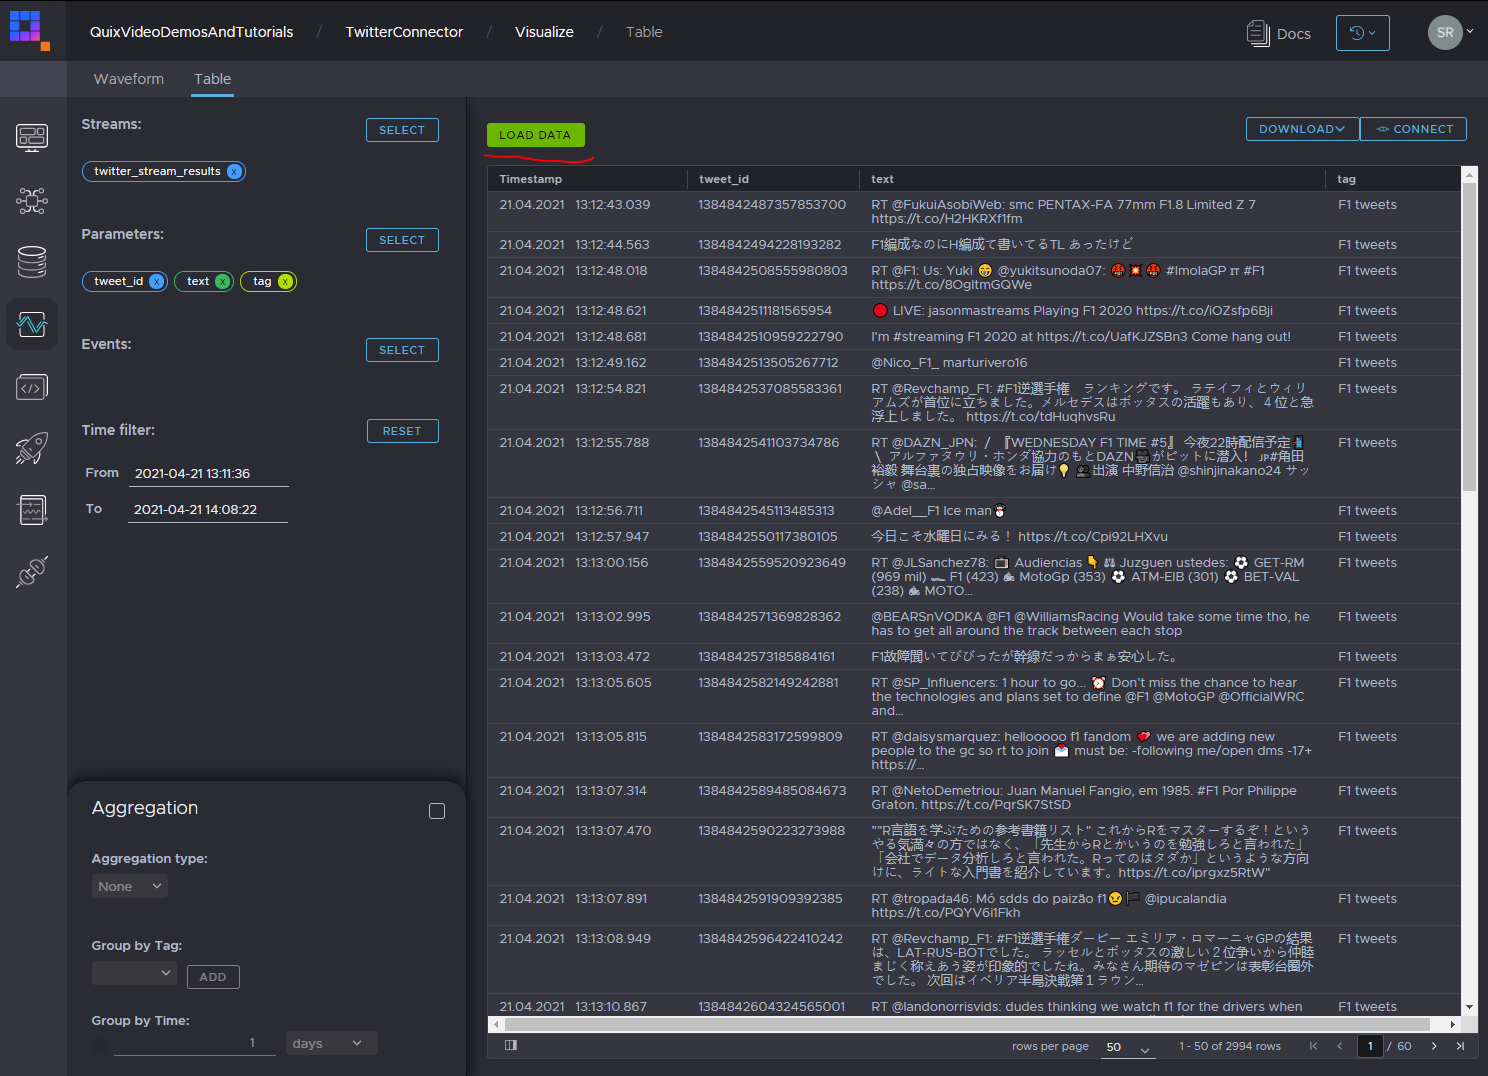This screenshot has height=1076, width=1488.
Task: Remove the tweet_id parameter chip
Action: click(x=157, y=281)
